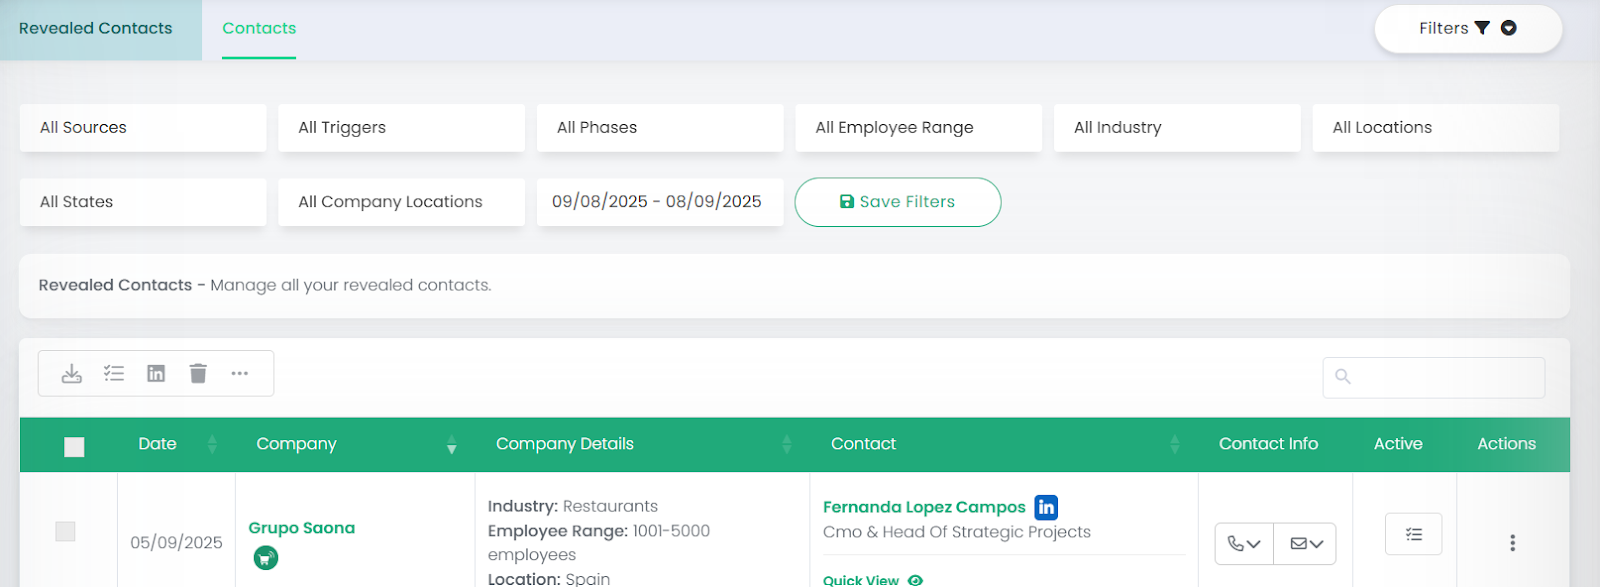Open the vertical three-dot row actions menu

1512,543
